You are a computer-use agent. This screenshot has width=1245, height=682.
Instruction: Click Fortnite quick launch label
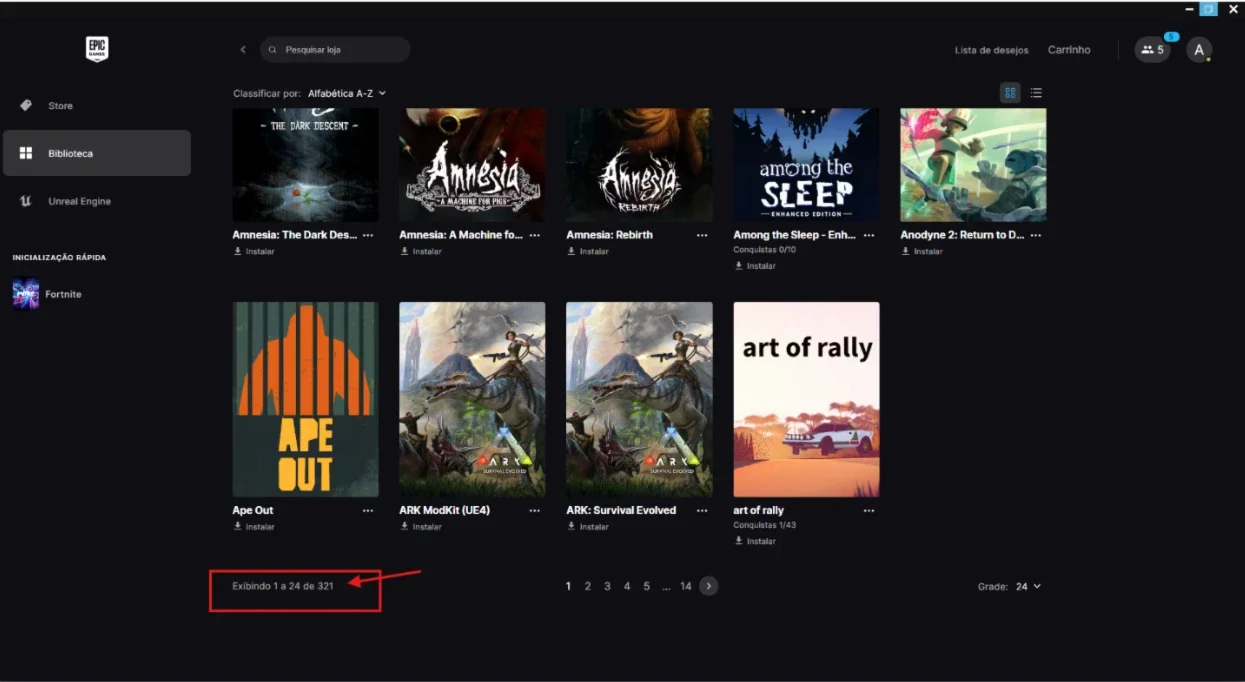point(63,294)
